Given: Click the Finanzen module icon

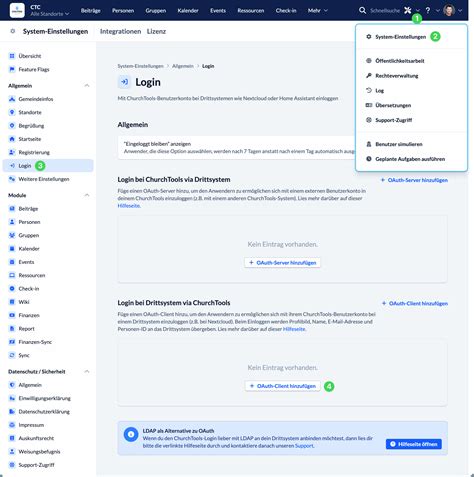Looking at the screenshot, I should pyautogui.click(x=12, y=315).
